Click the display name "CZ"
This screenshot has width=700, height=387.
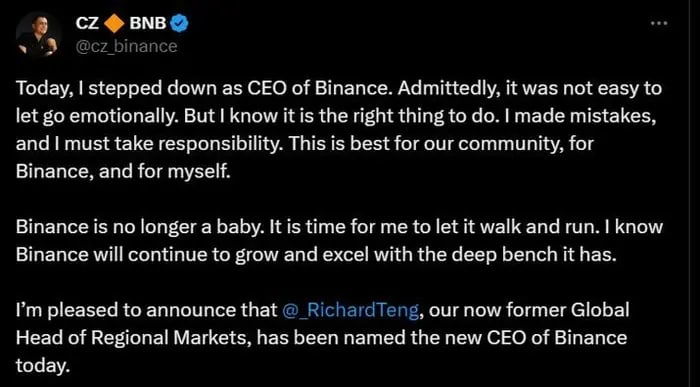click(x=87, y=23)
